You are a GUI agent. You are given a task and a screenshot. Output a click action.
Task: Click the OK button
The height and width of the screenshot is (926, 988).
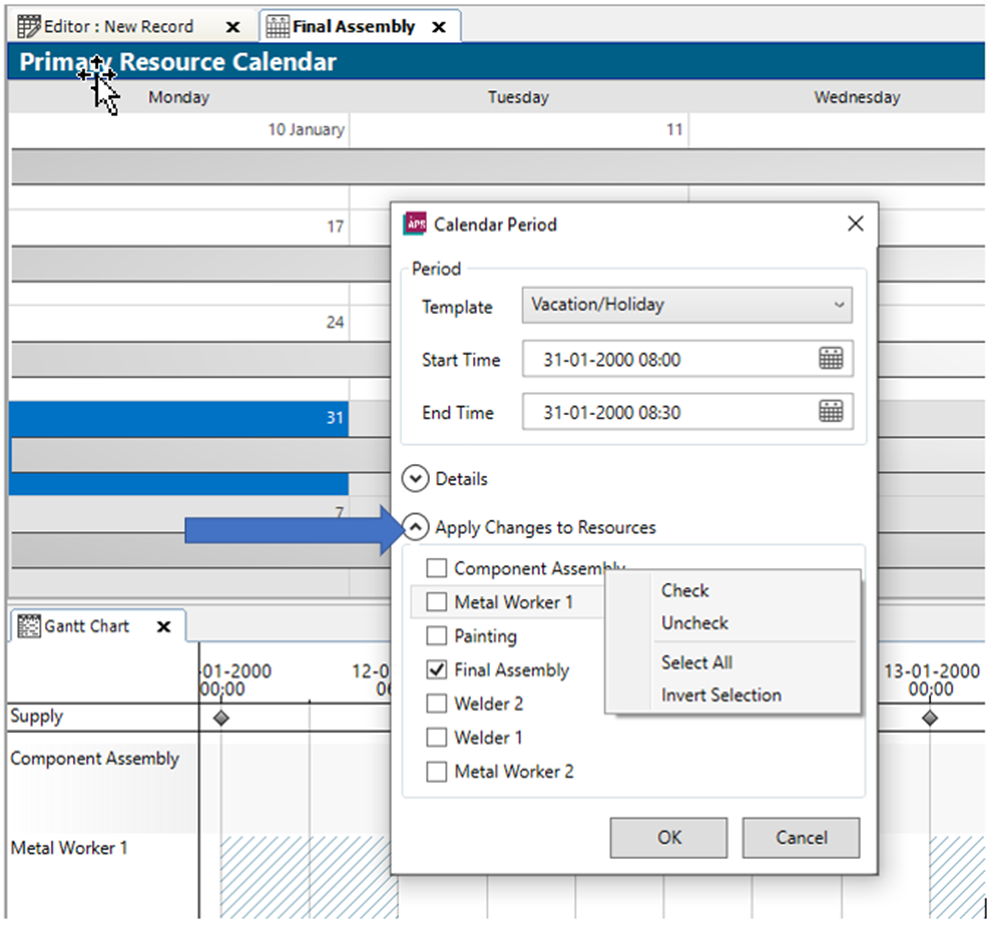coord(668,838)
